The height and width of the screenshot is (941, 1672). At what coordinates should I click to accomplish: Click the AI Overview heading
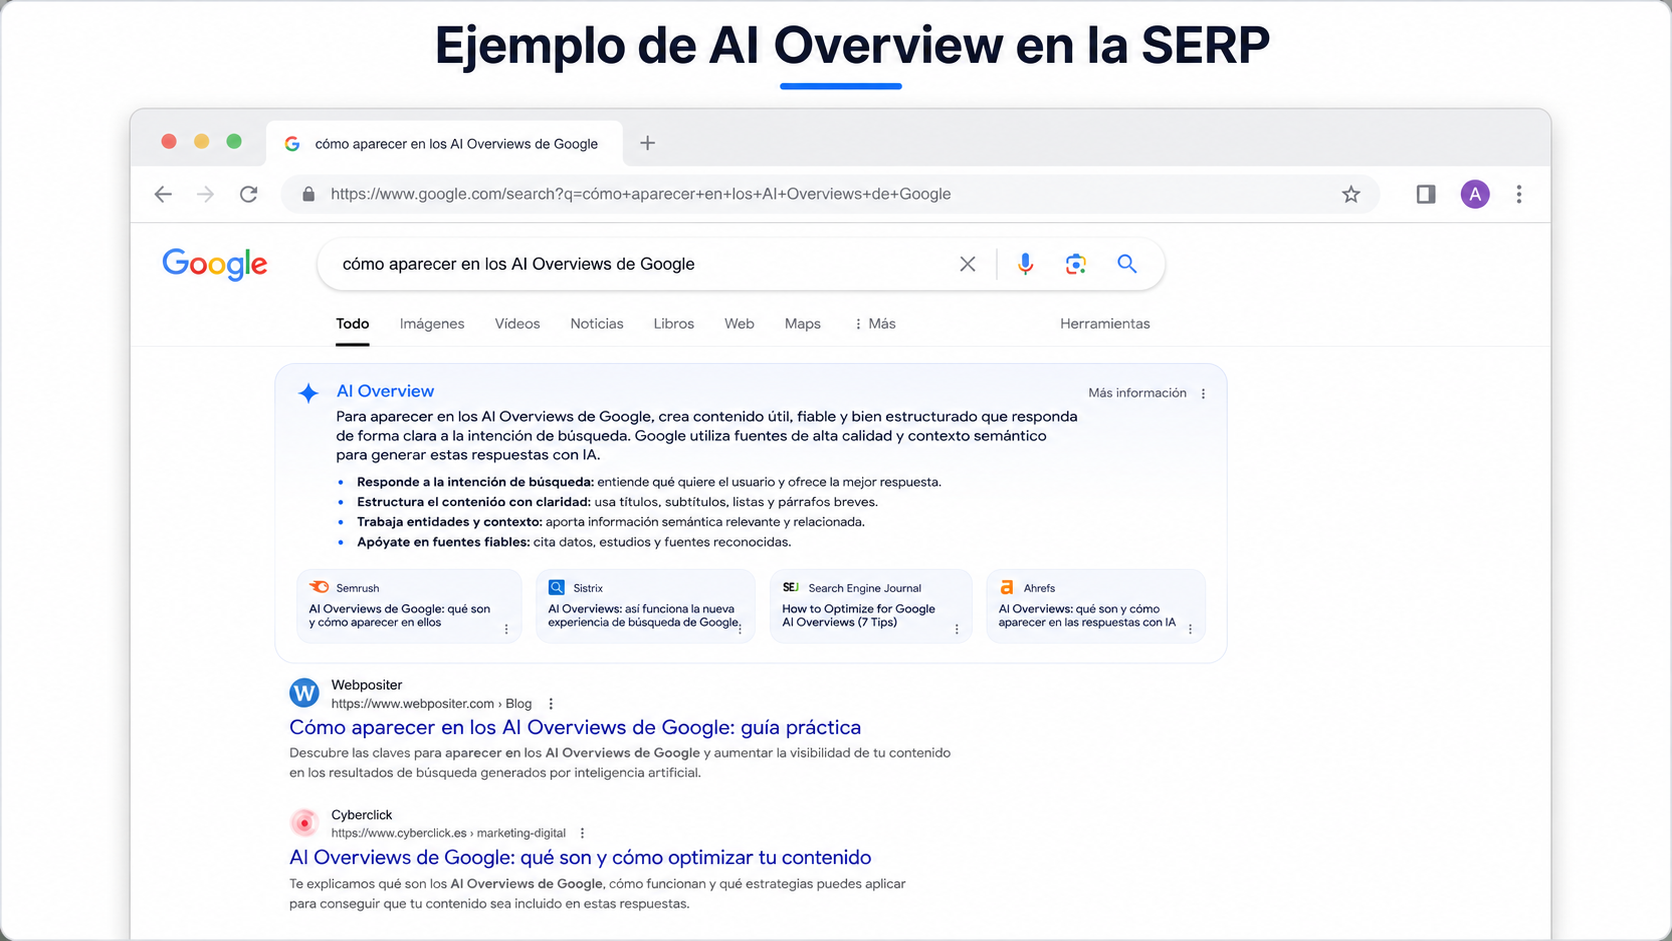coord(385,391)
